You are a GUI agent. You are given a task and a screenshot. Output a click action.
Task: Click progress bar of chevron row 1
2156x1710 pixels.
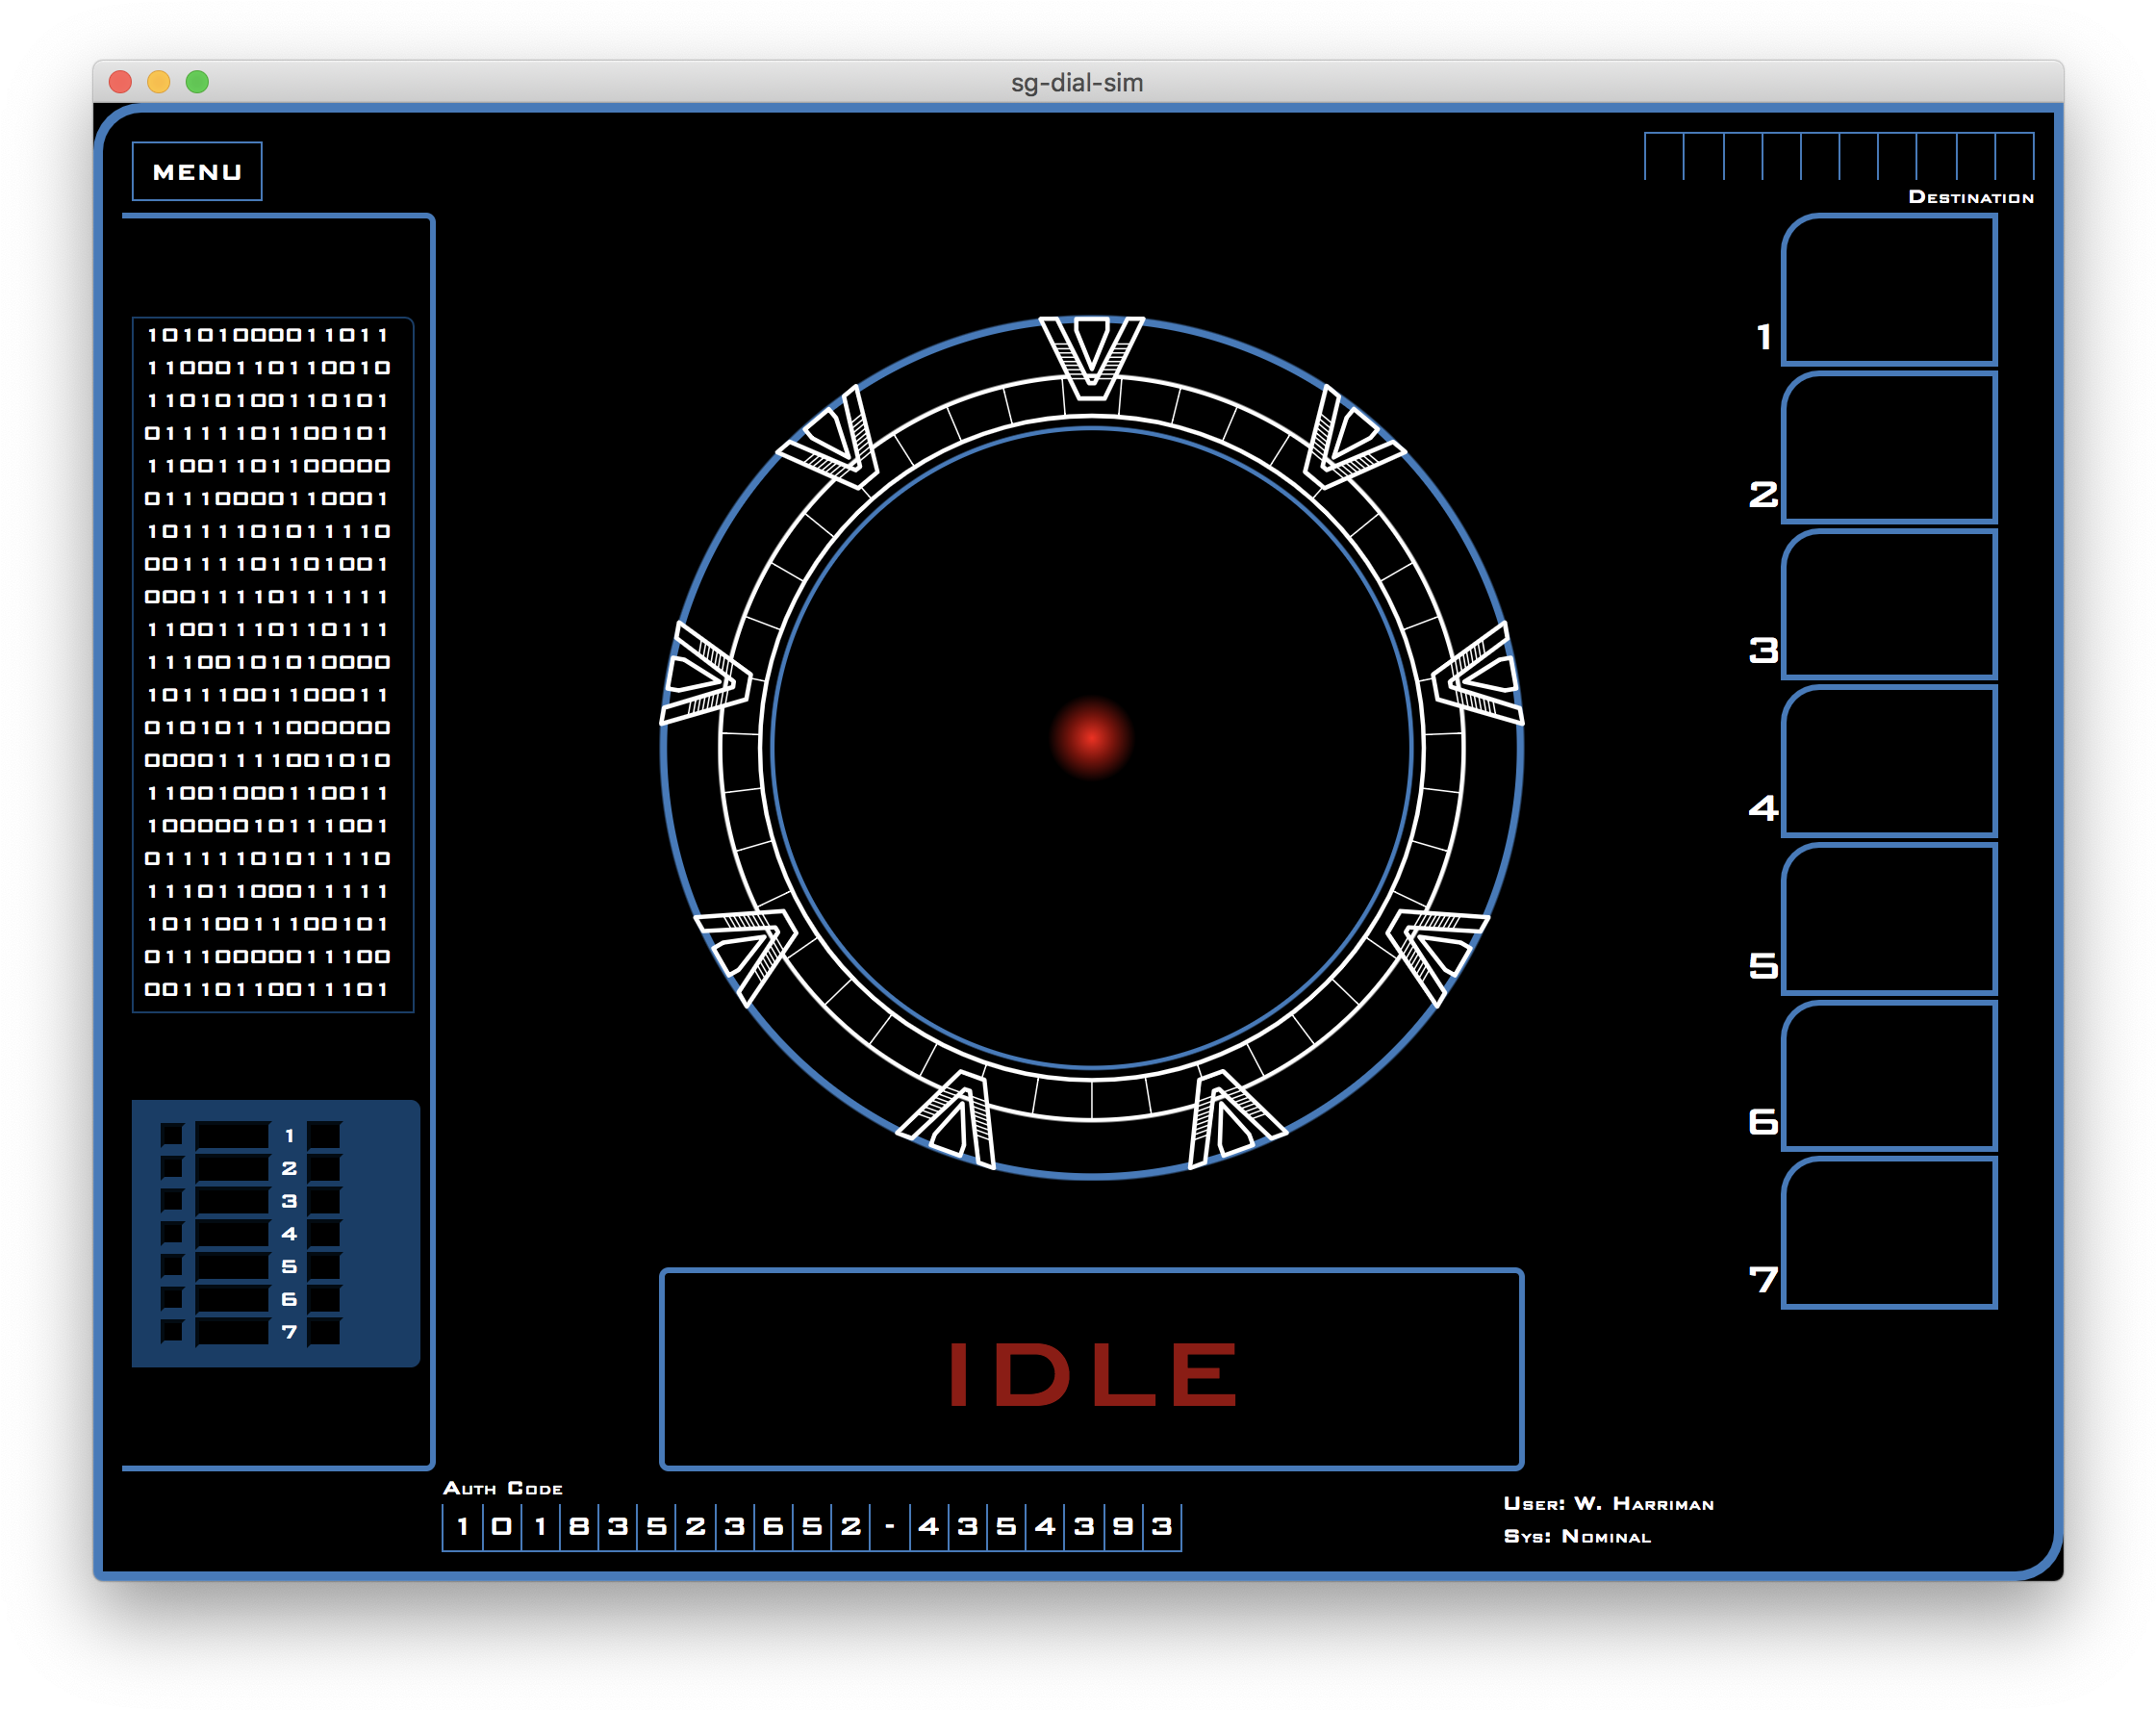tap(233, 1135)
